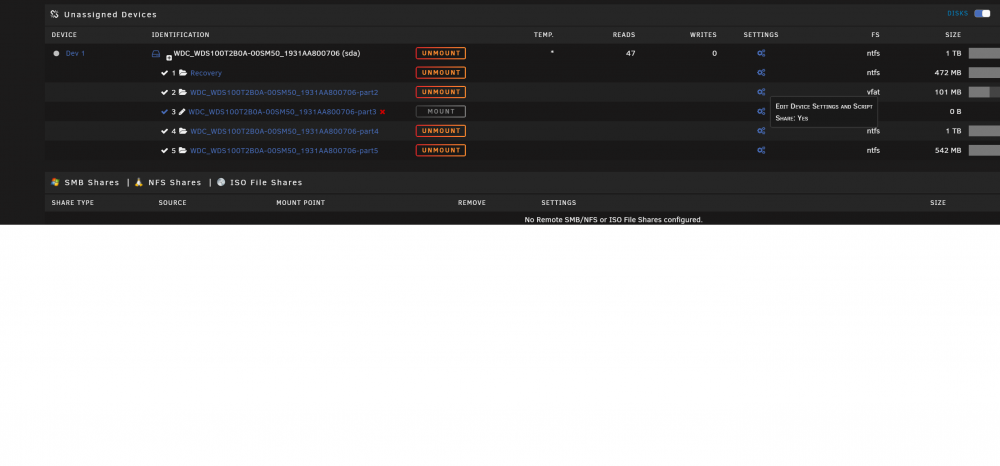The image size is (1000, 466).
Task: Click the gray status dot beside Dev 1
Action: tap(56, 54)
